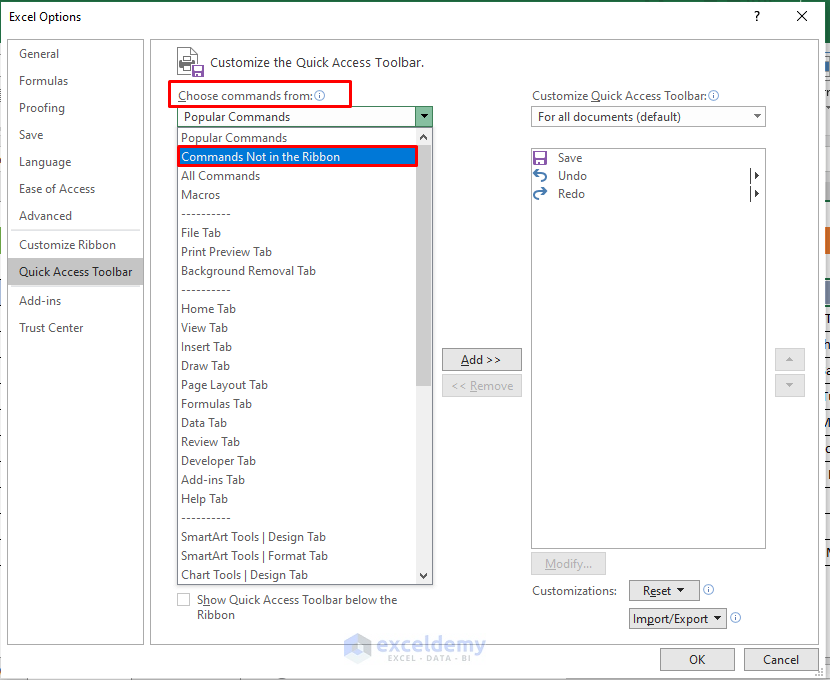The width and height of the screenshot is (830, 680).
Task: Open the Import/Export dropdown button
Action: pos(678,619)
